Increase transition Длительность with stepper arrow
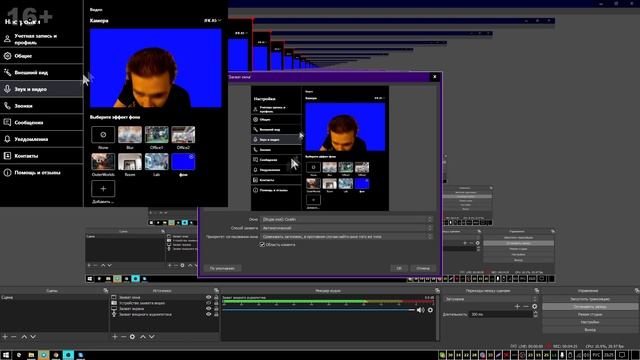The height and width of the screenshot is (360, 640). pyautogui.click(x=535, y=313)
